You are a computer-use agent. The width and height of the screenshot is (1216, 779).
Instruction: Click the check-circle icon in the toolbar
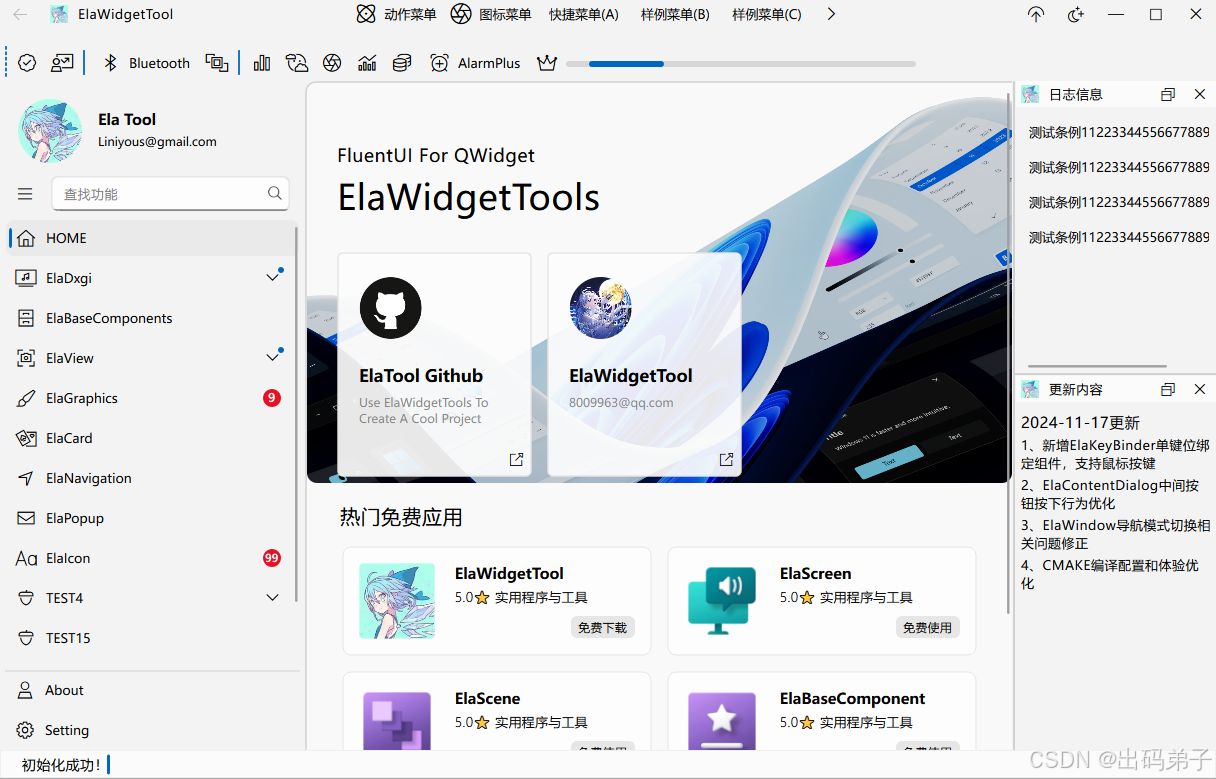pyautogui.click(x=28, y=63)
